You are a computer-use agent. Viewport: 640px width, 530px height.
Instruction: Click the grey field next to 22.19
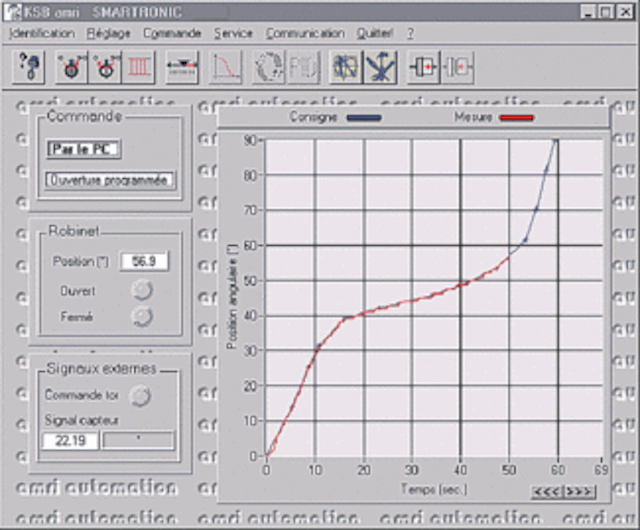tap(138, 441)
